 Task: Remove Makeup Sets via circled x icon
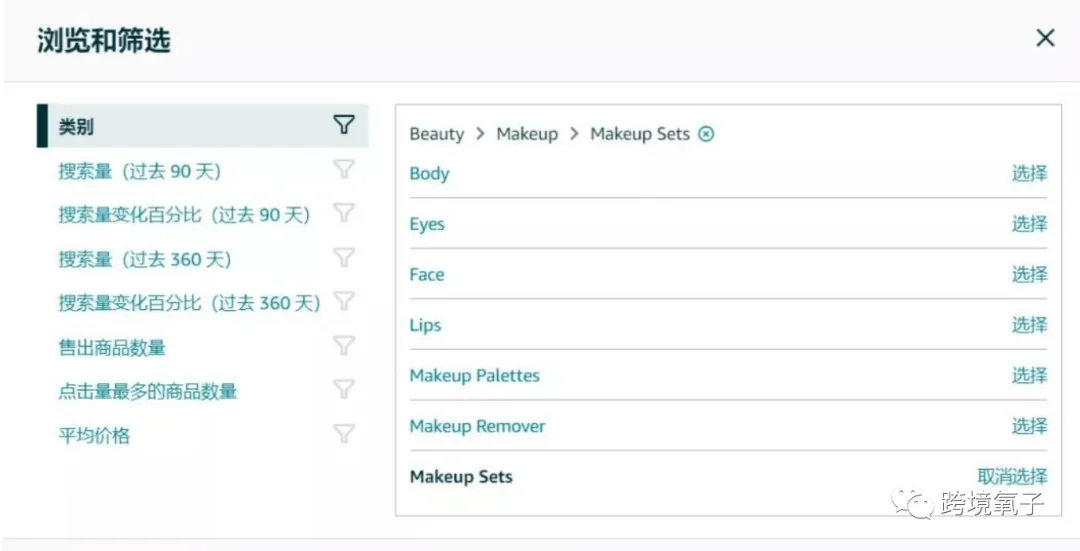pyautogui.click(x=706, y=134)
